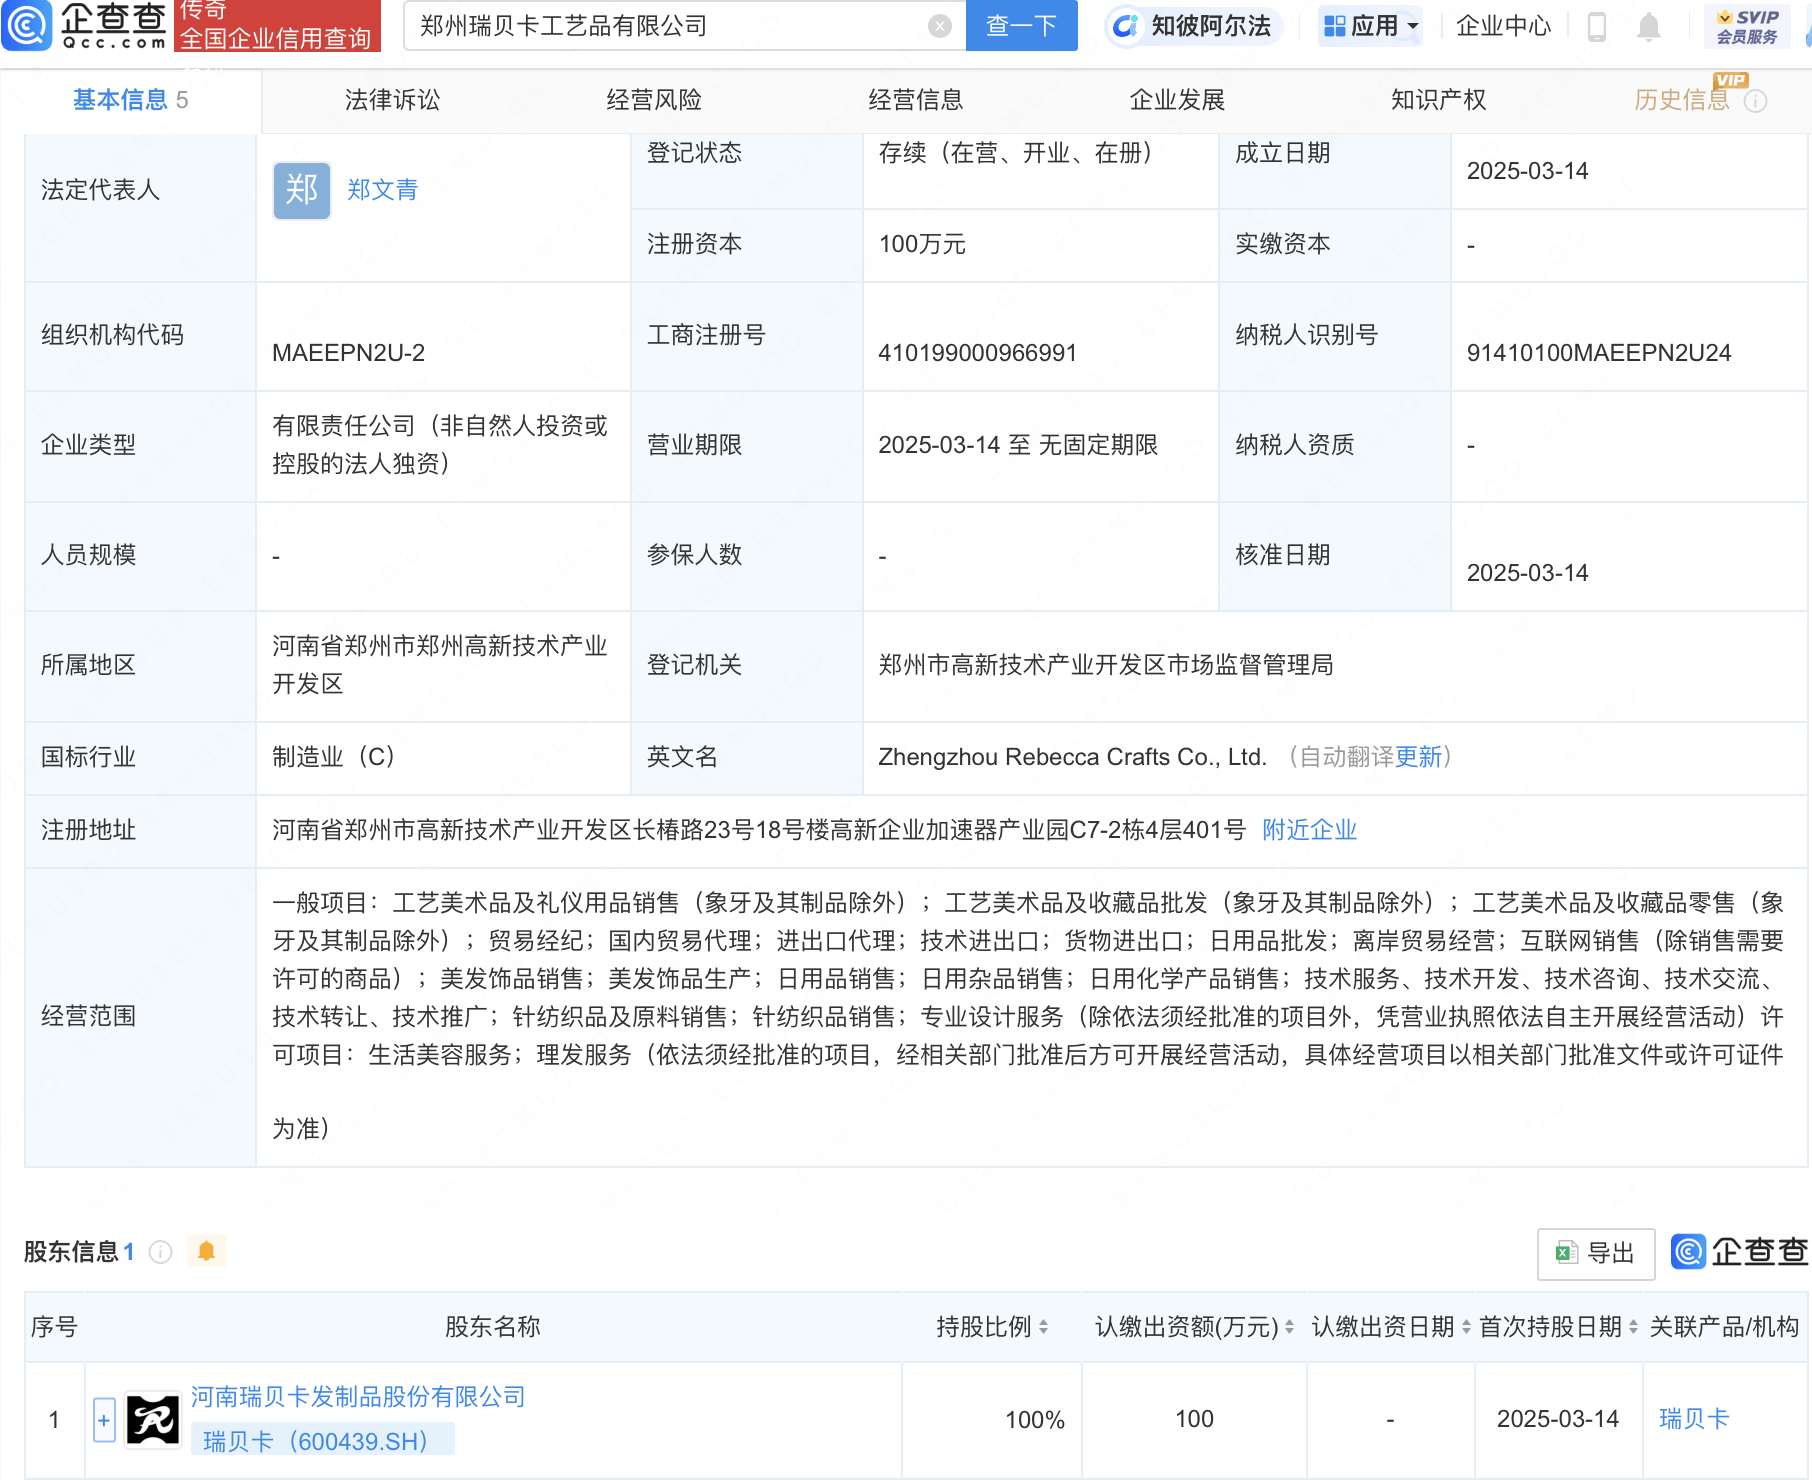Open the notification bell in header
This screenshot has width=1812, height=1480.
[1649, 26]
